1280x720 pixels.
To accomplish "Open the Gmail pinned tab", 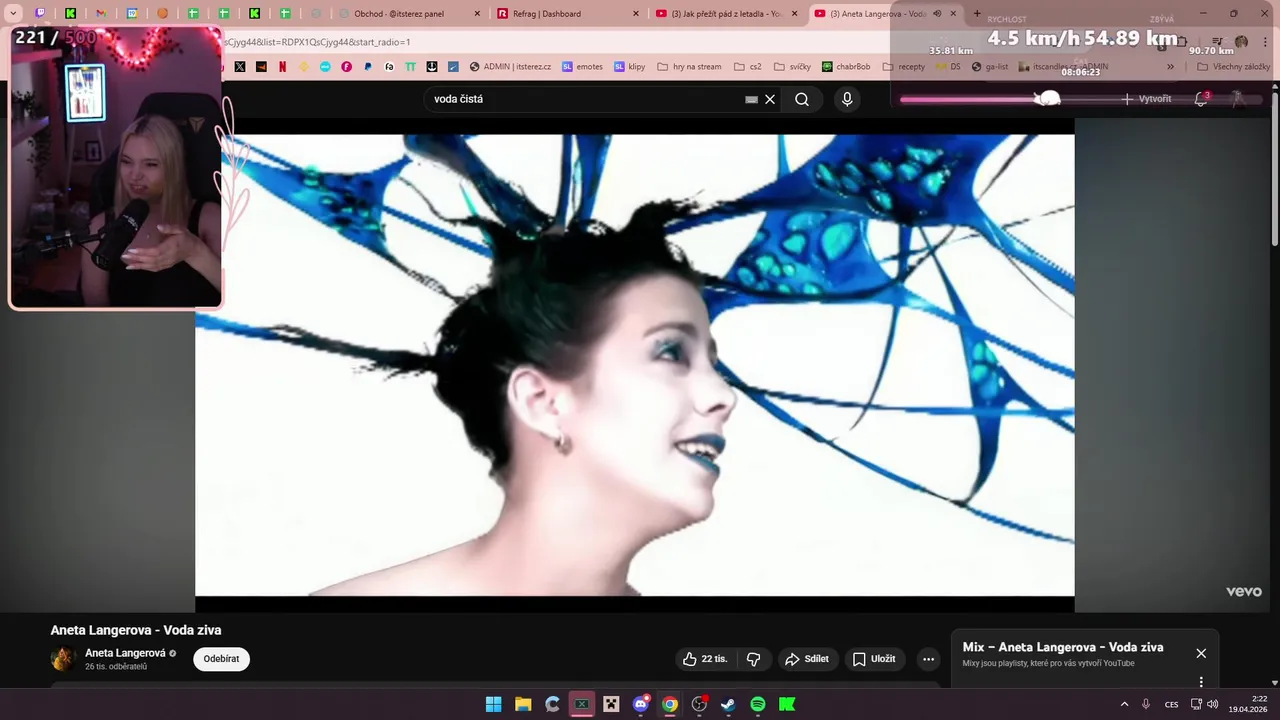I will click(x=101, y=14).
